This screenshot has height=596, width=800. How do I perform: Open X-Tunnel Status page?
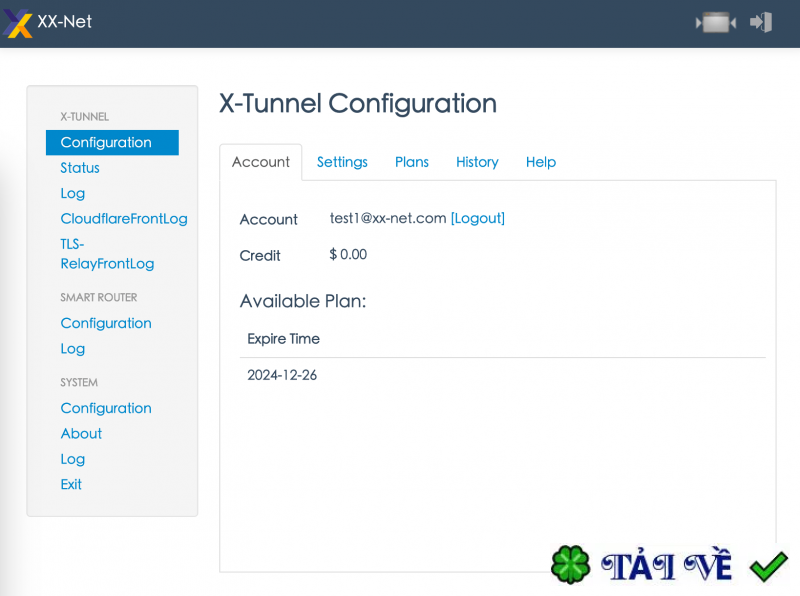point(80,168)
